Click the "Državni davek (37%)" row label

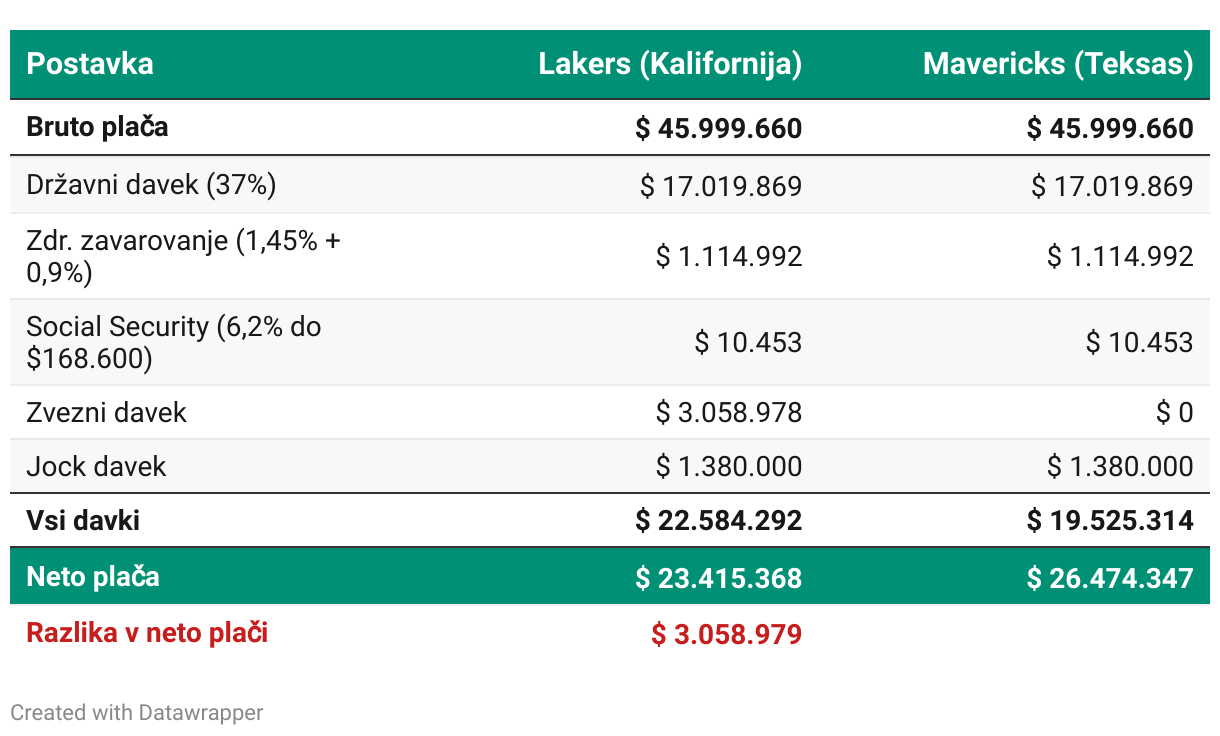coord(151,185)
